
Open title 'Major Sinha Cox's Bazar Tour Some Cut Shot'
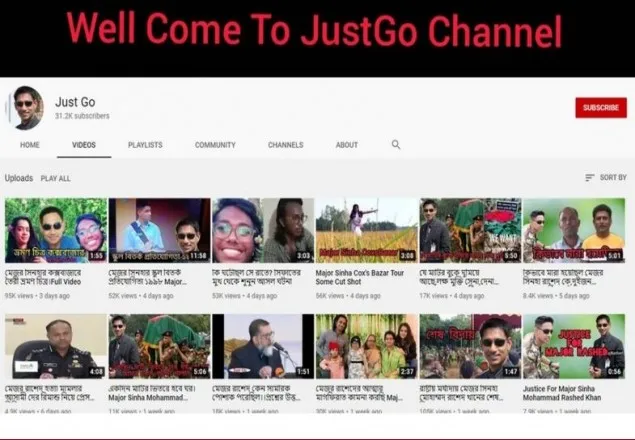coord(360,277)
